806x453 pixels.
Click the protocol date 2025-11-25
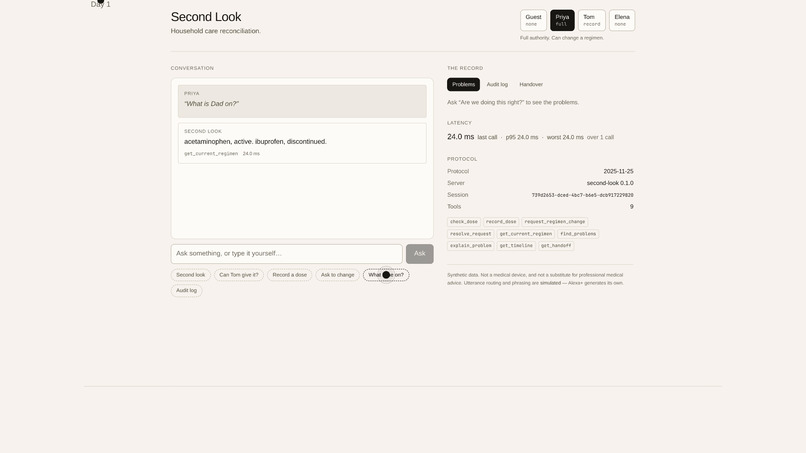[618, 171]
